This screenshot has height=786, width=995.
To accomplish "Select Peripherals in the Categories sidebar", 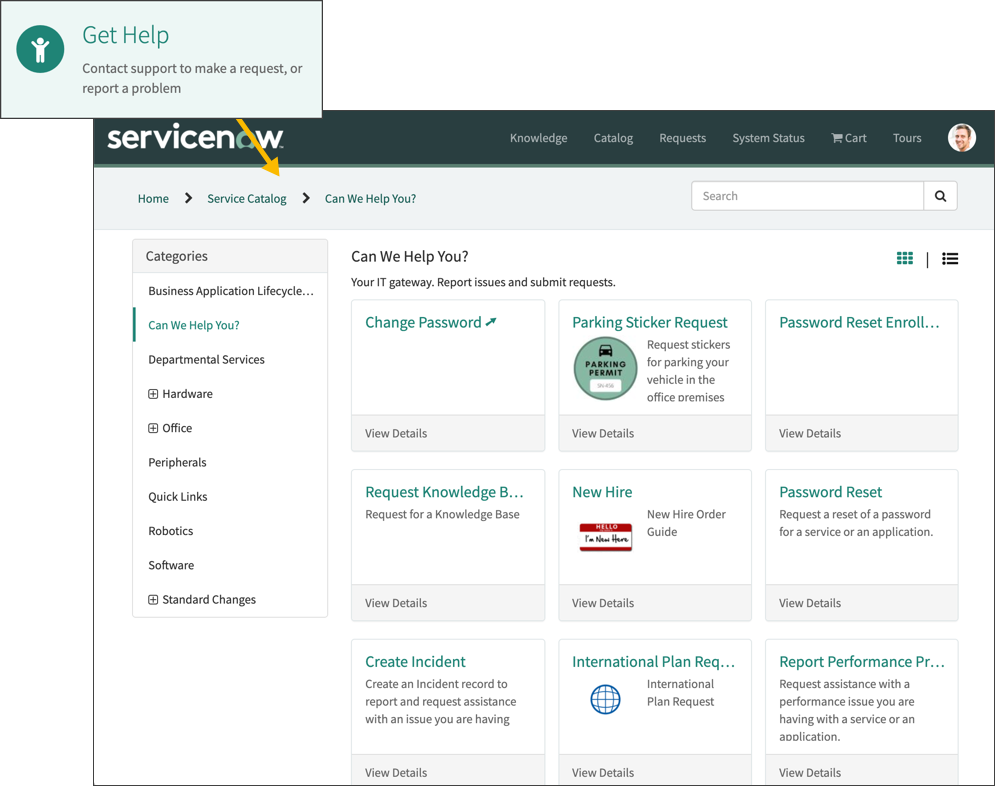I will (x=177, y=462).
